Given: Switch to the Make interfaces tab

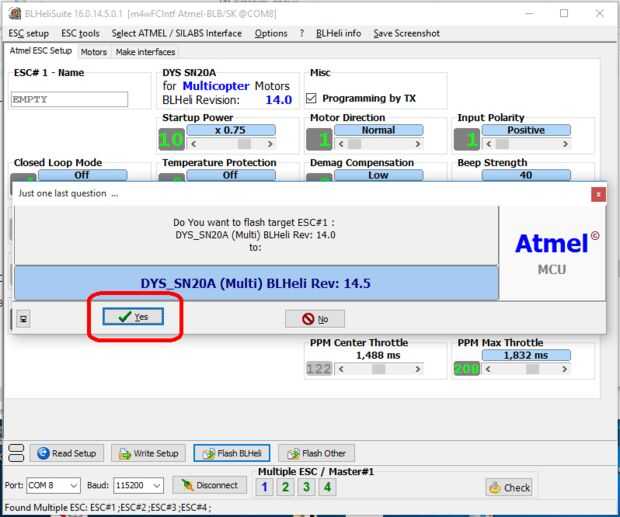Looking at the screenshot, I should click(145, 52).
